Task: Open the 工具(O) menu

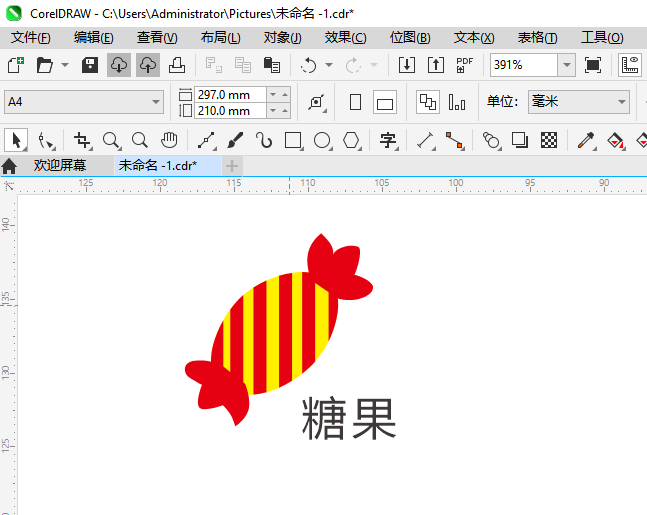Action: click(602, 38)
